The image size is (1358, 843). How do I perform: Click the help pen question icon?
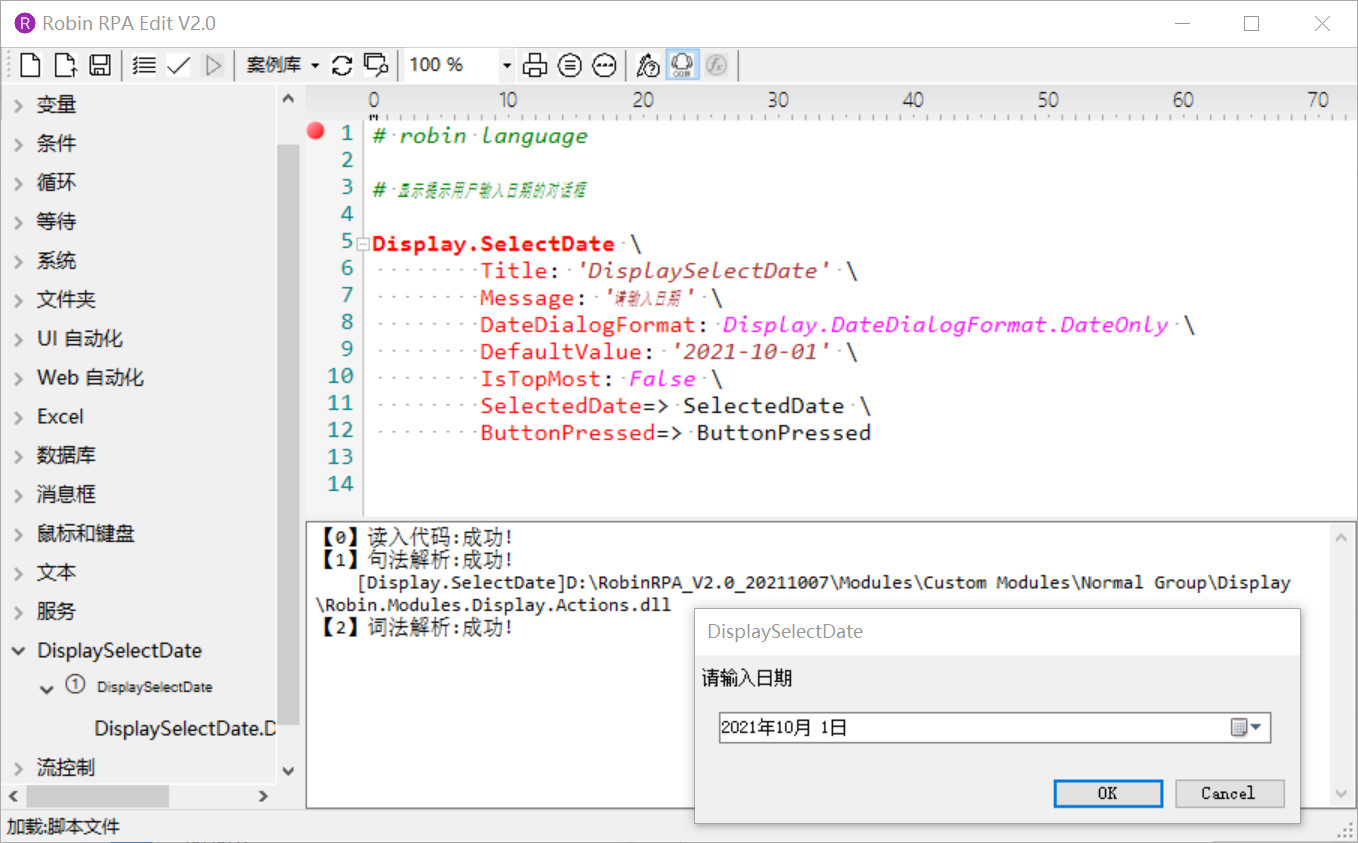tap(648, 66)
